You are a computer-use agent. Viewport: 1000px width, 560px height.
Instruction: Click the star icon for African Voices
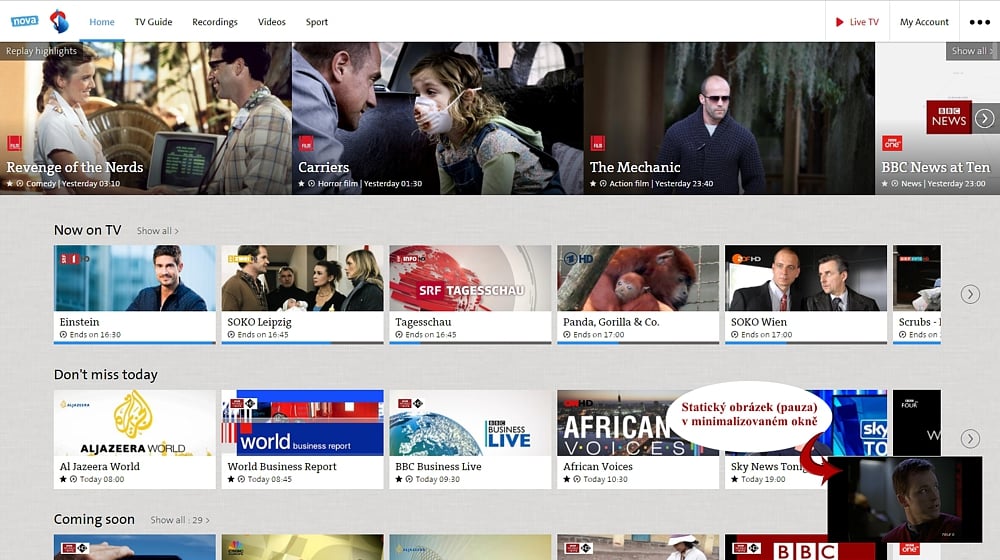566,479
